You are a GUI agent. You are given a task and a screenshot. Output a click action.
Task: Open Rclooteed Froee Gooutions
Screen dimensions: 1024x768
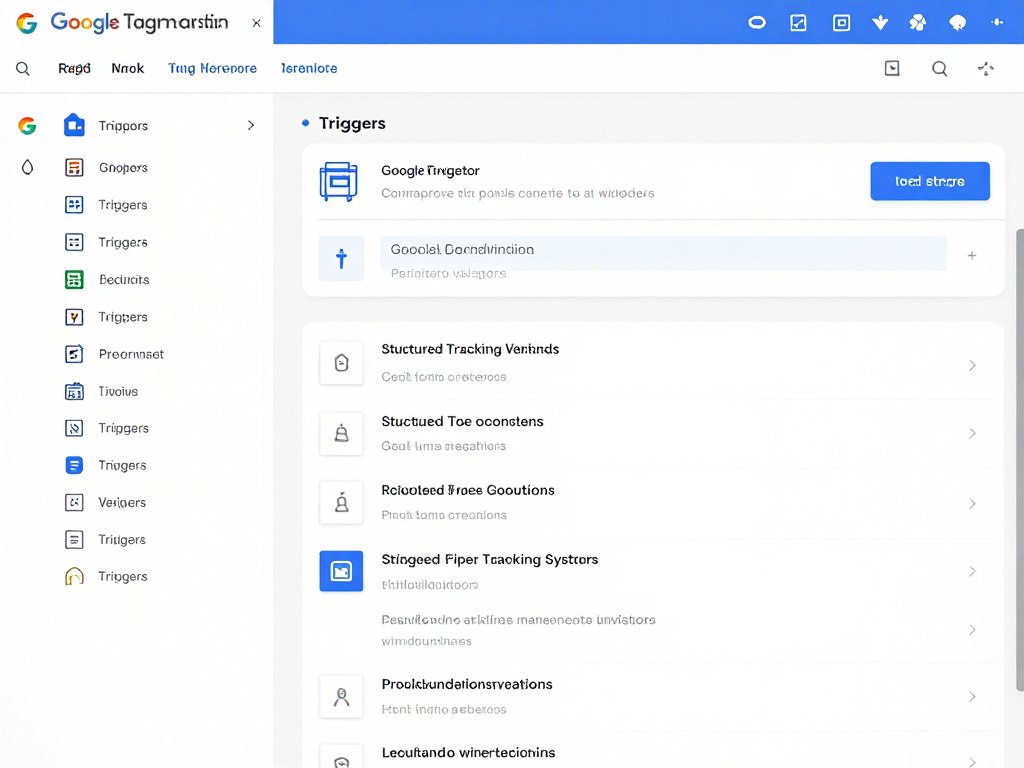coord(655,502)
